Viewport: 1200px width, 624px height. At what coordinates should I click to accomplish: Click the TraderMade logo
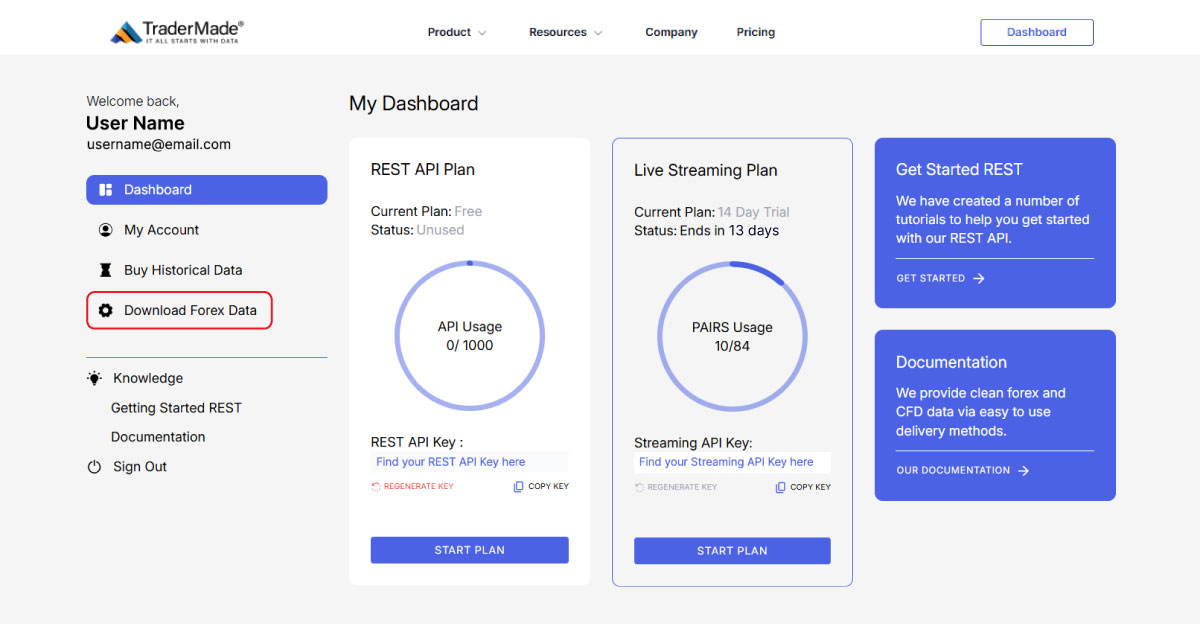pos(177,32)
